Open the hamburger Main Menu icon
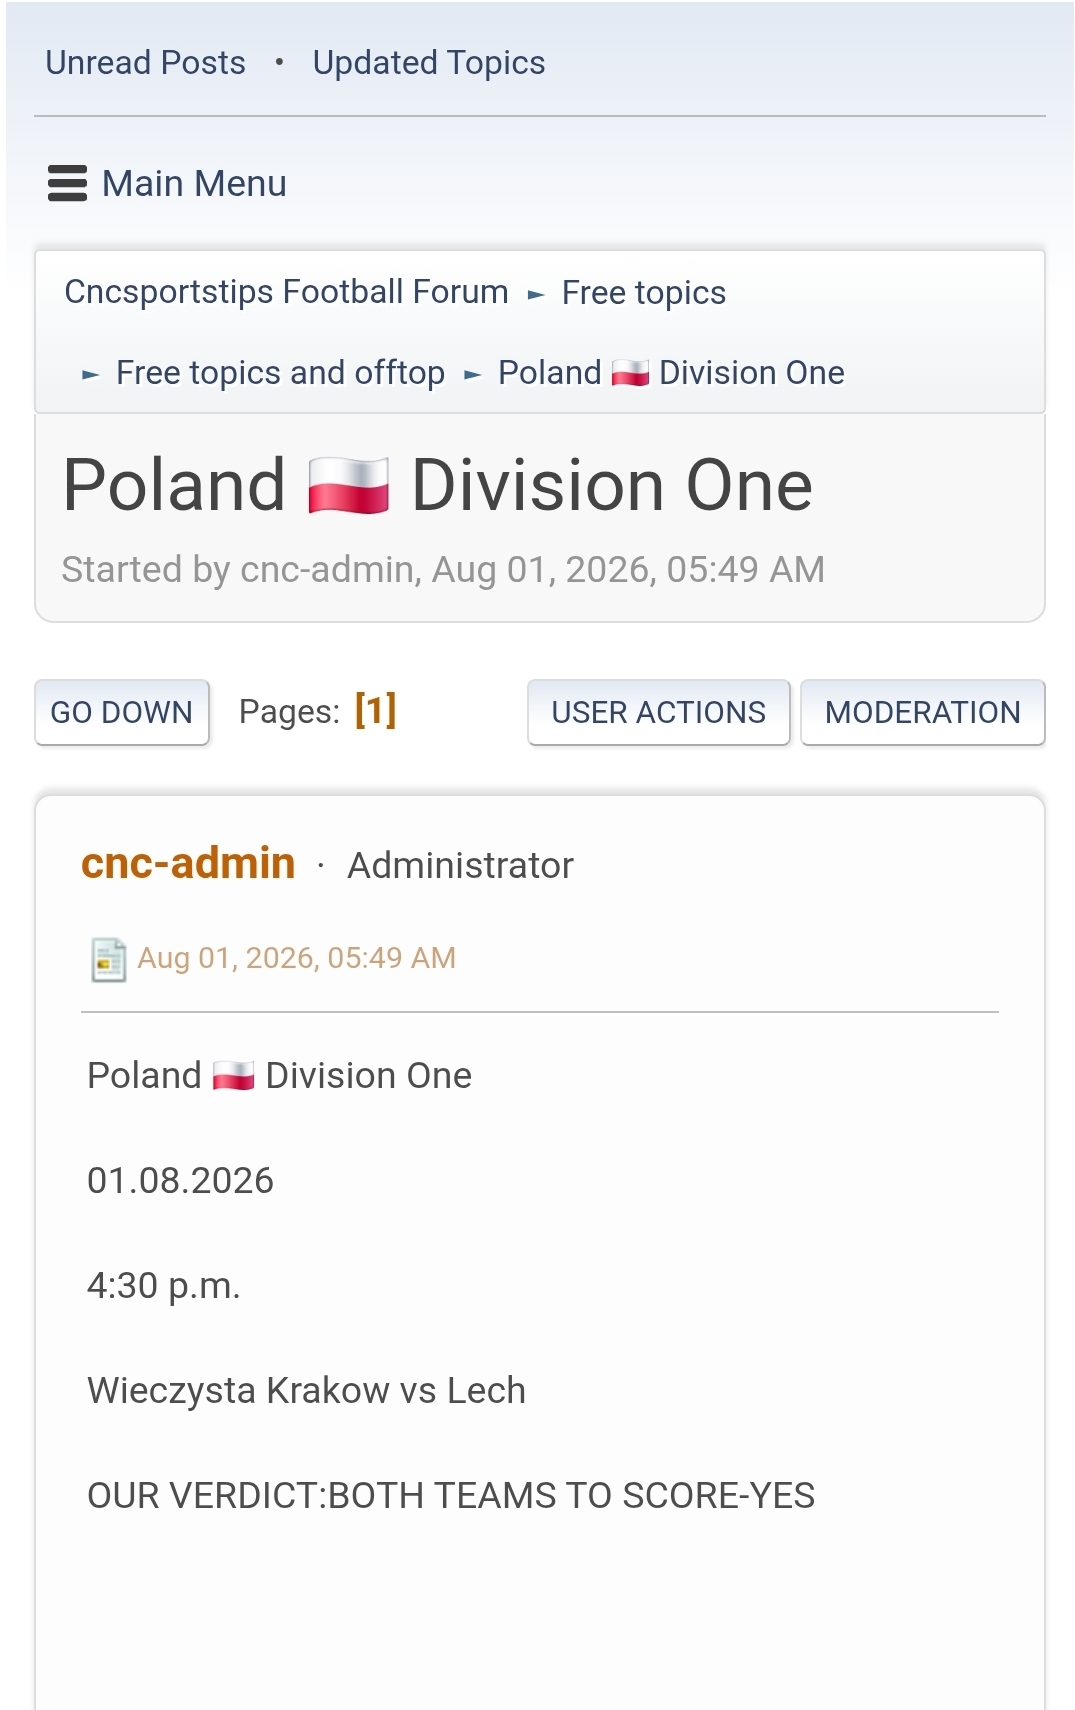Screen dimensions: 1075x1710 (x=67, y=184)
